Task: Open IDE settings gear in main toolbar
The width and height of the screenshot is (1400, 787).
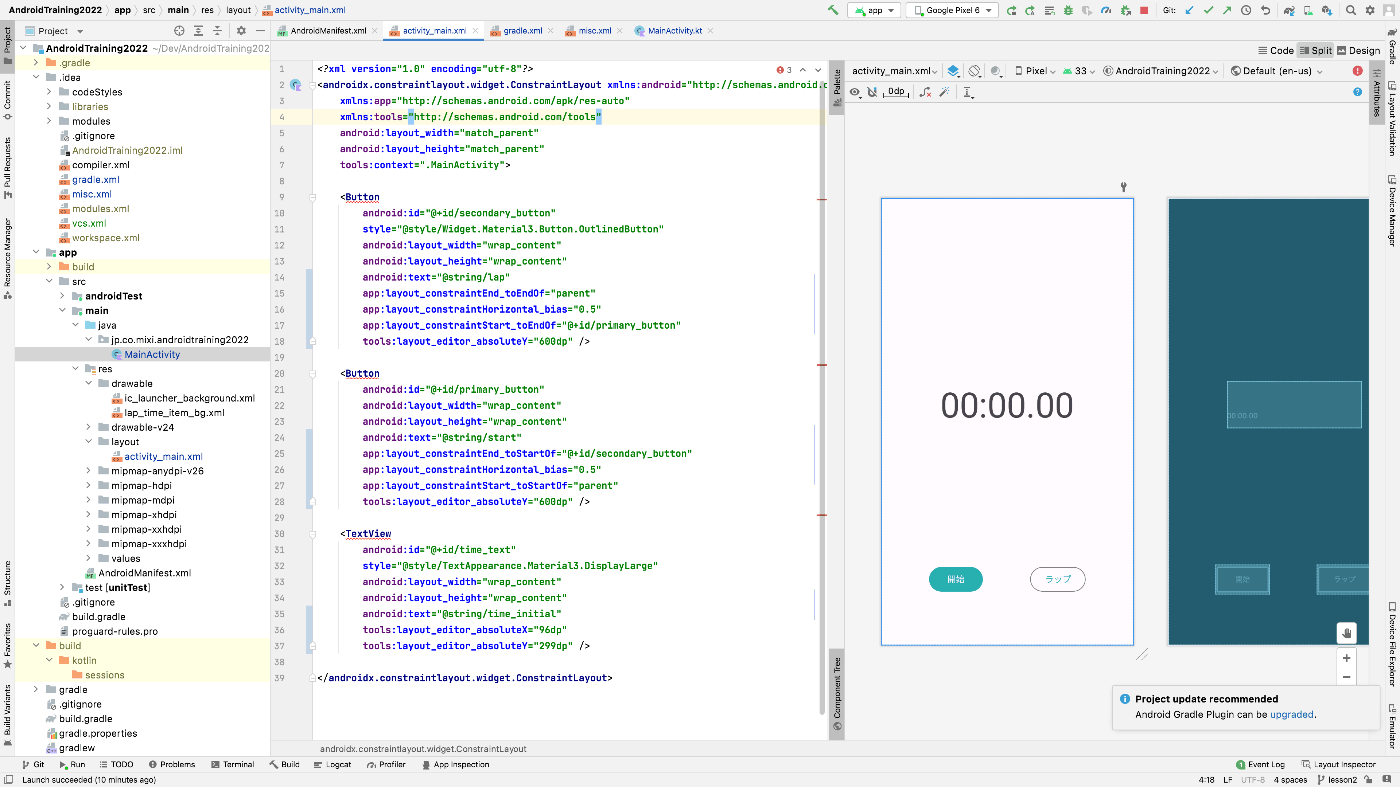Action: [x=1370, y=10]
